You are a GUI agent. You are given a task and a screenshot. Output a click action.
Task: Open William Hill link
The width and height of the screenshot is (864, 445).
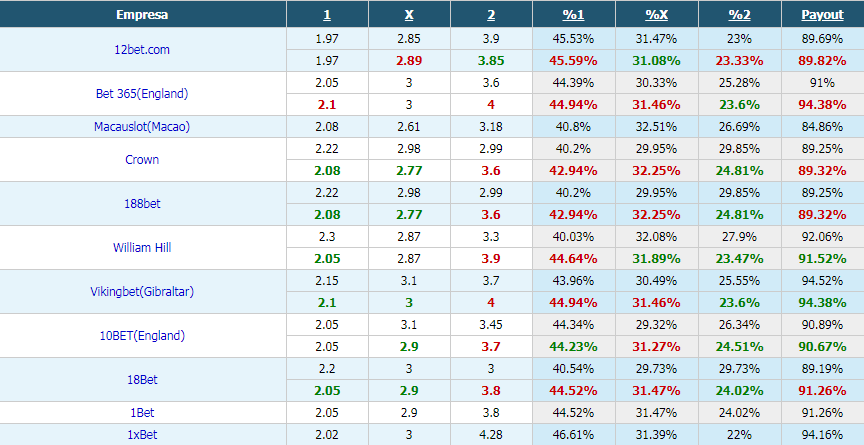142,248
